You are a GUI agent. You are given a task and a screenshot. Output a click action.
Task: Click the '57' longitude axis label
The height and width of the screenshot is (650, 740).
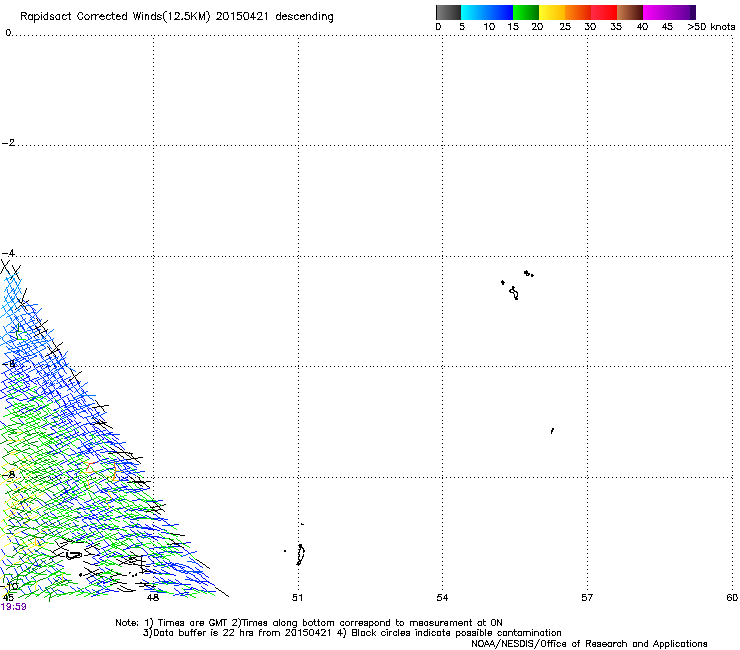click(x=587, y=598)
